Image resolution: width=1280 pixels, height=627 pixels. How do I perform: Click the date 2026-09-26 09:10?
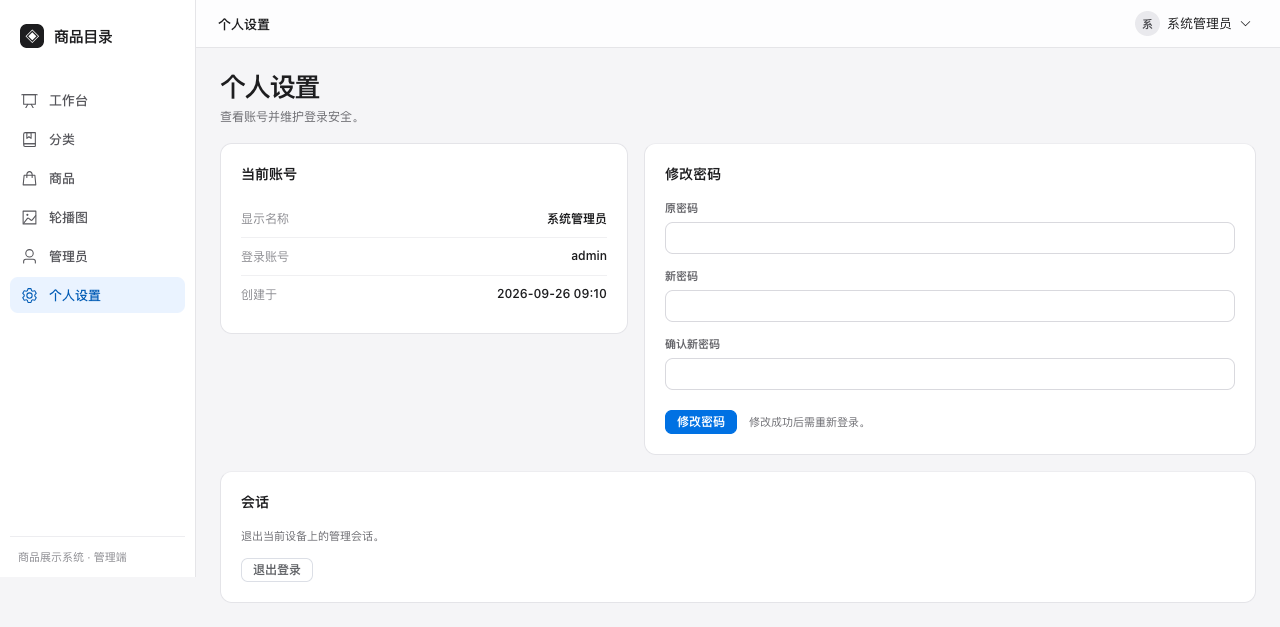552,294
